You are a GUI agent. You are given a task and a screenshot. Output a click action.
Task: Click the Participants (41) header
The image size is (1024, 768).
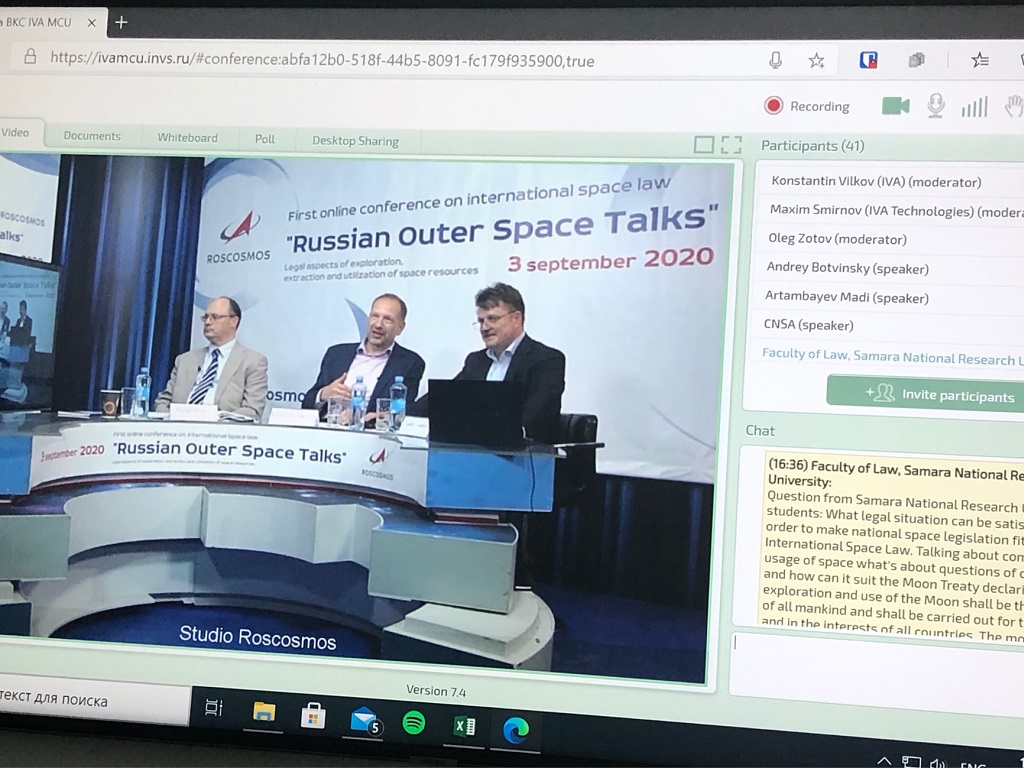point(812,146)
